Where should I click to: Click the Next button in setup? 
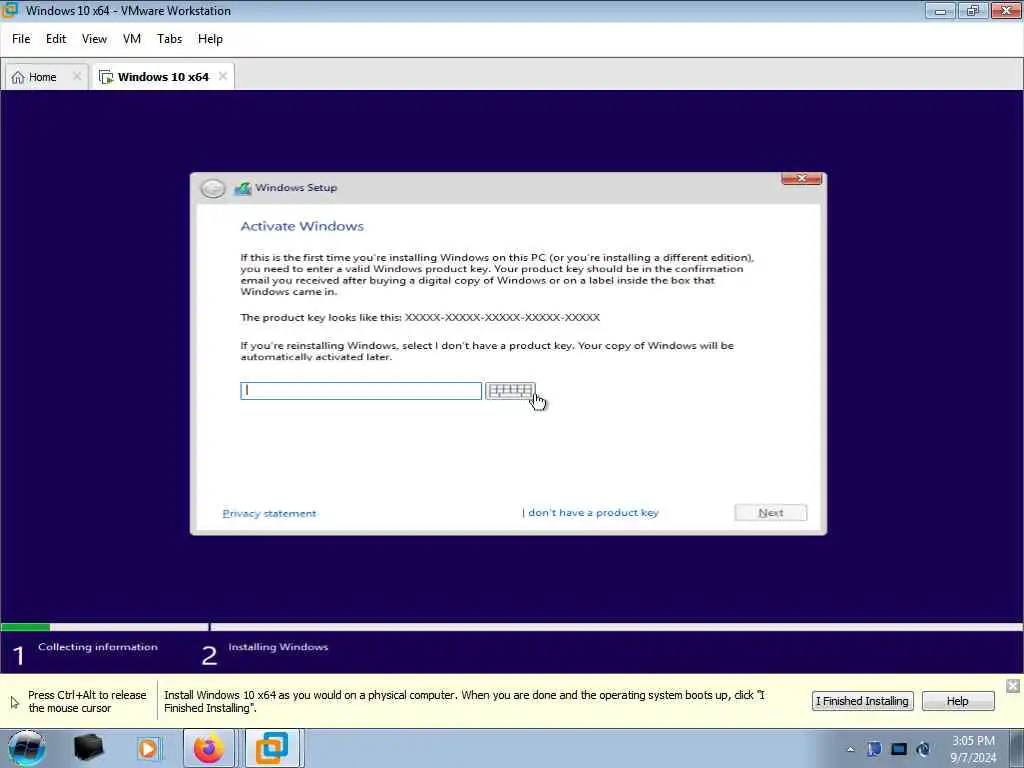(x=771, y=513)
